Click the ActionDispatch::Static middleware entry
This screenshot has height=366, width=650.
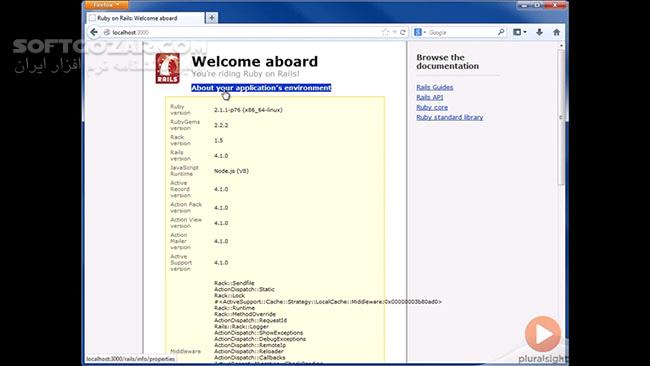(x=244, y=289)
